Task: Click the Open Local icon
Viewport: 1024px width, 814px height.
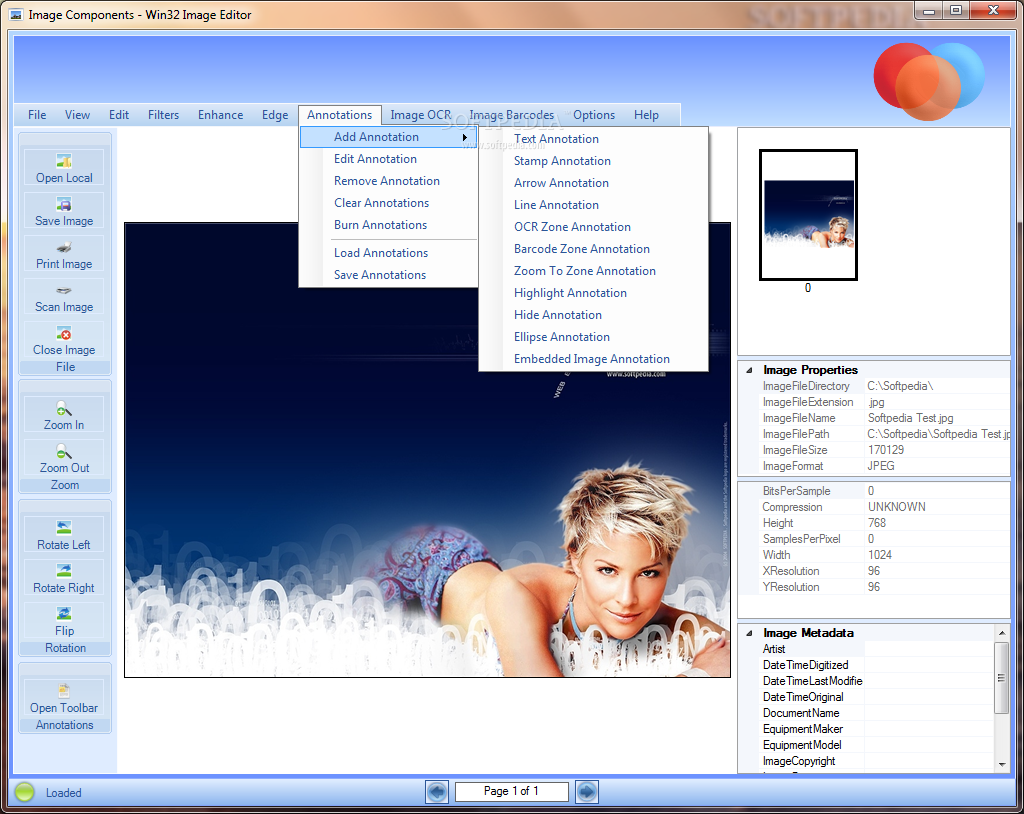Action: click(64, 161)
